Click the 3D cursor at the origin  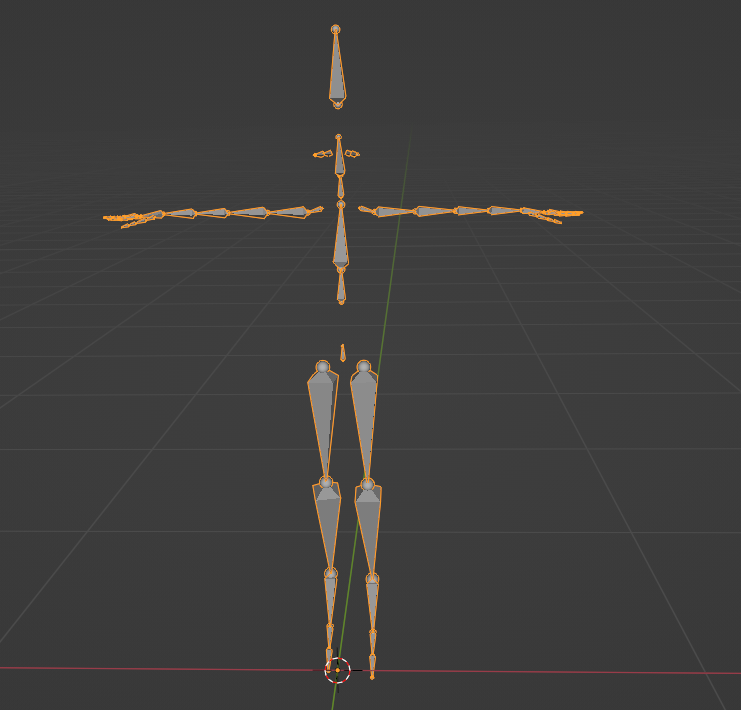tap(338, 670)
